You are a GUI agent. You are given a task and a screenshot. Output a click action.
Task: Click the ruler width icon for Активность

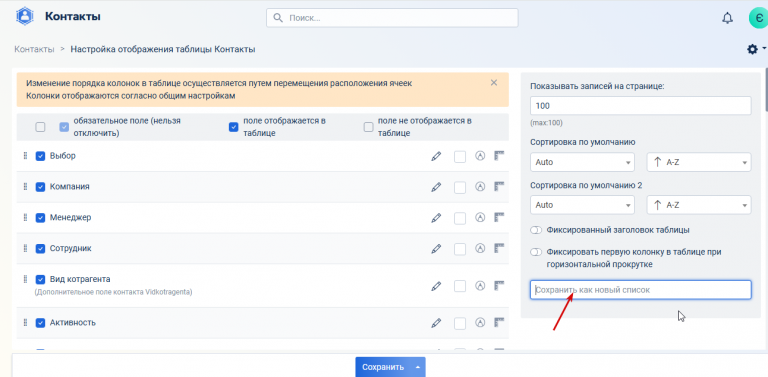[x=499, y=323]
